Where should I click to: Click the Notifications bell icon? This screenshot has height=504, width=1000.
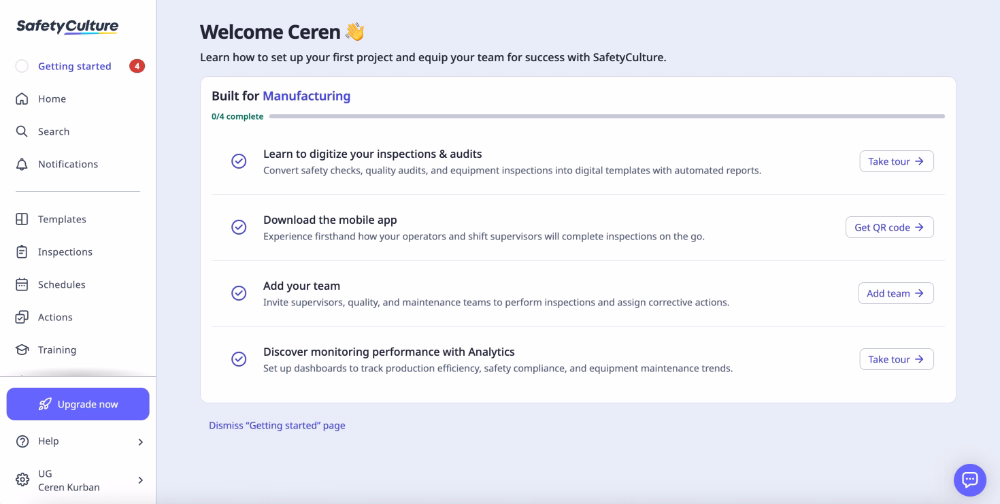pyautogui.click(x=22, y=164)
